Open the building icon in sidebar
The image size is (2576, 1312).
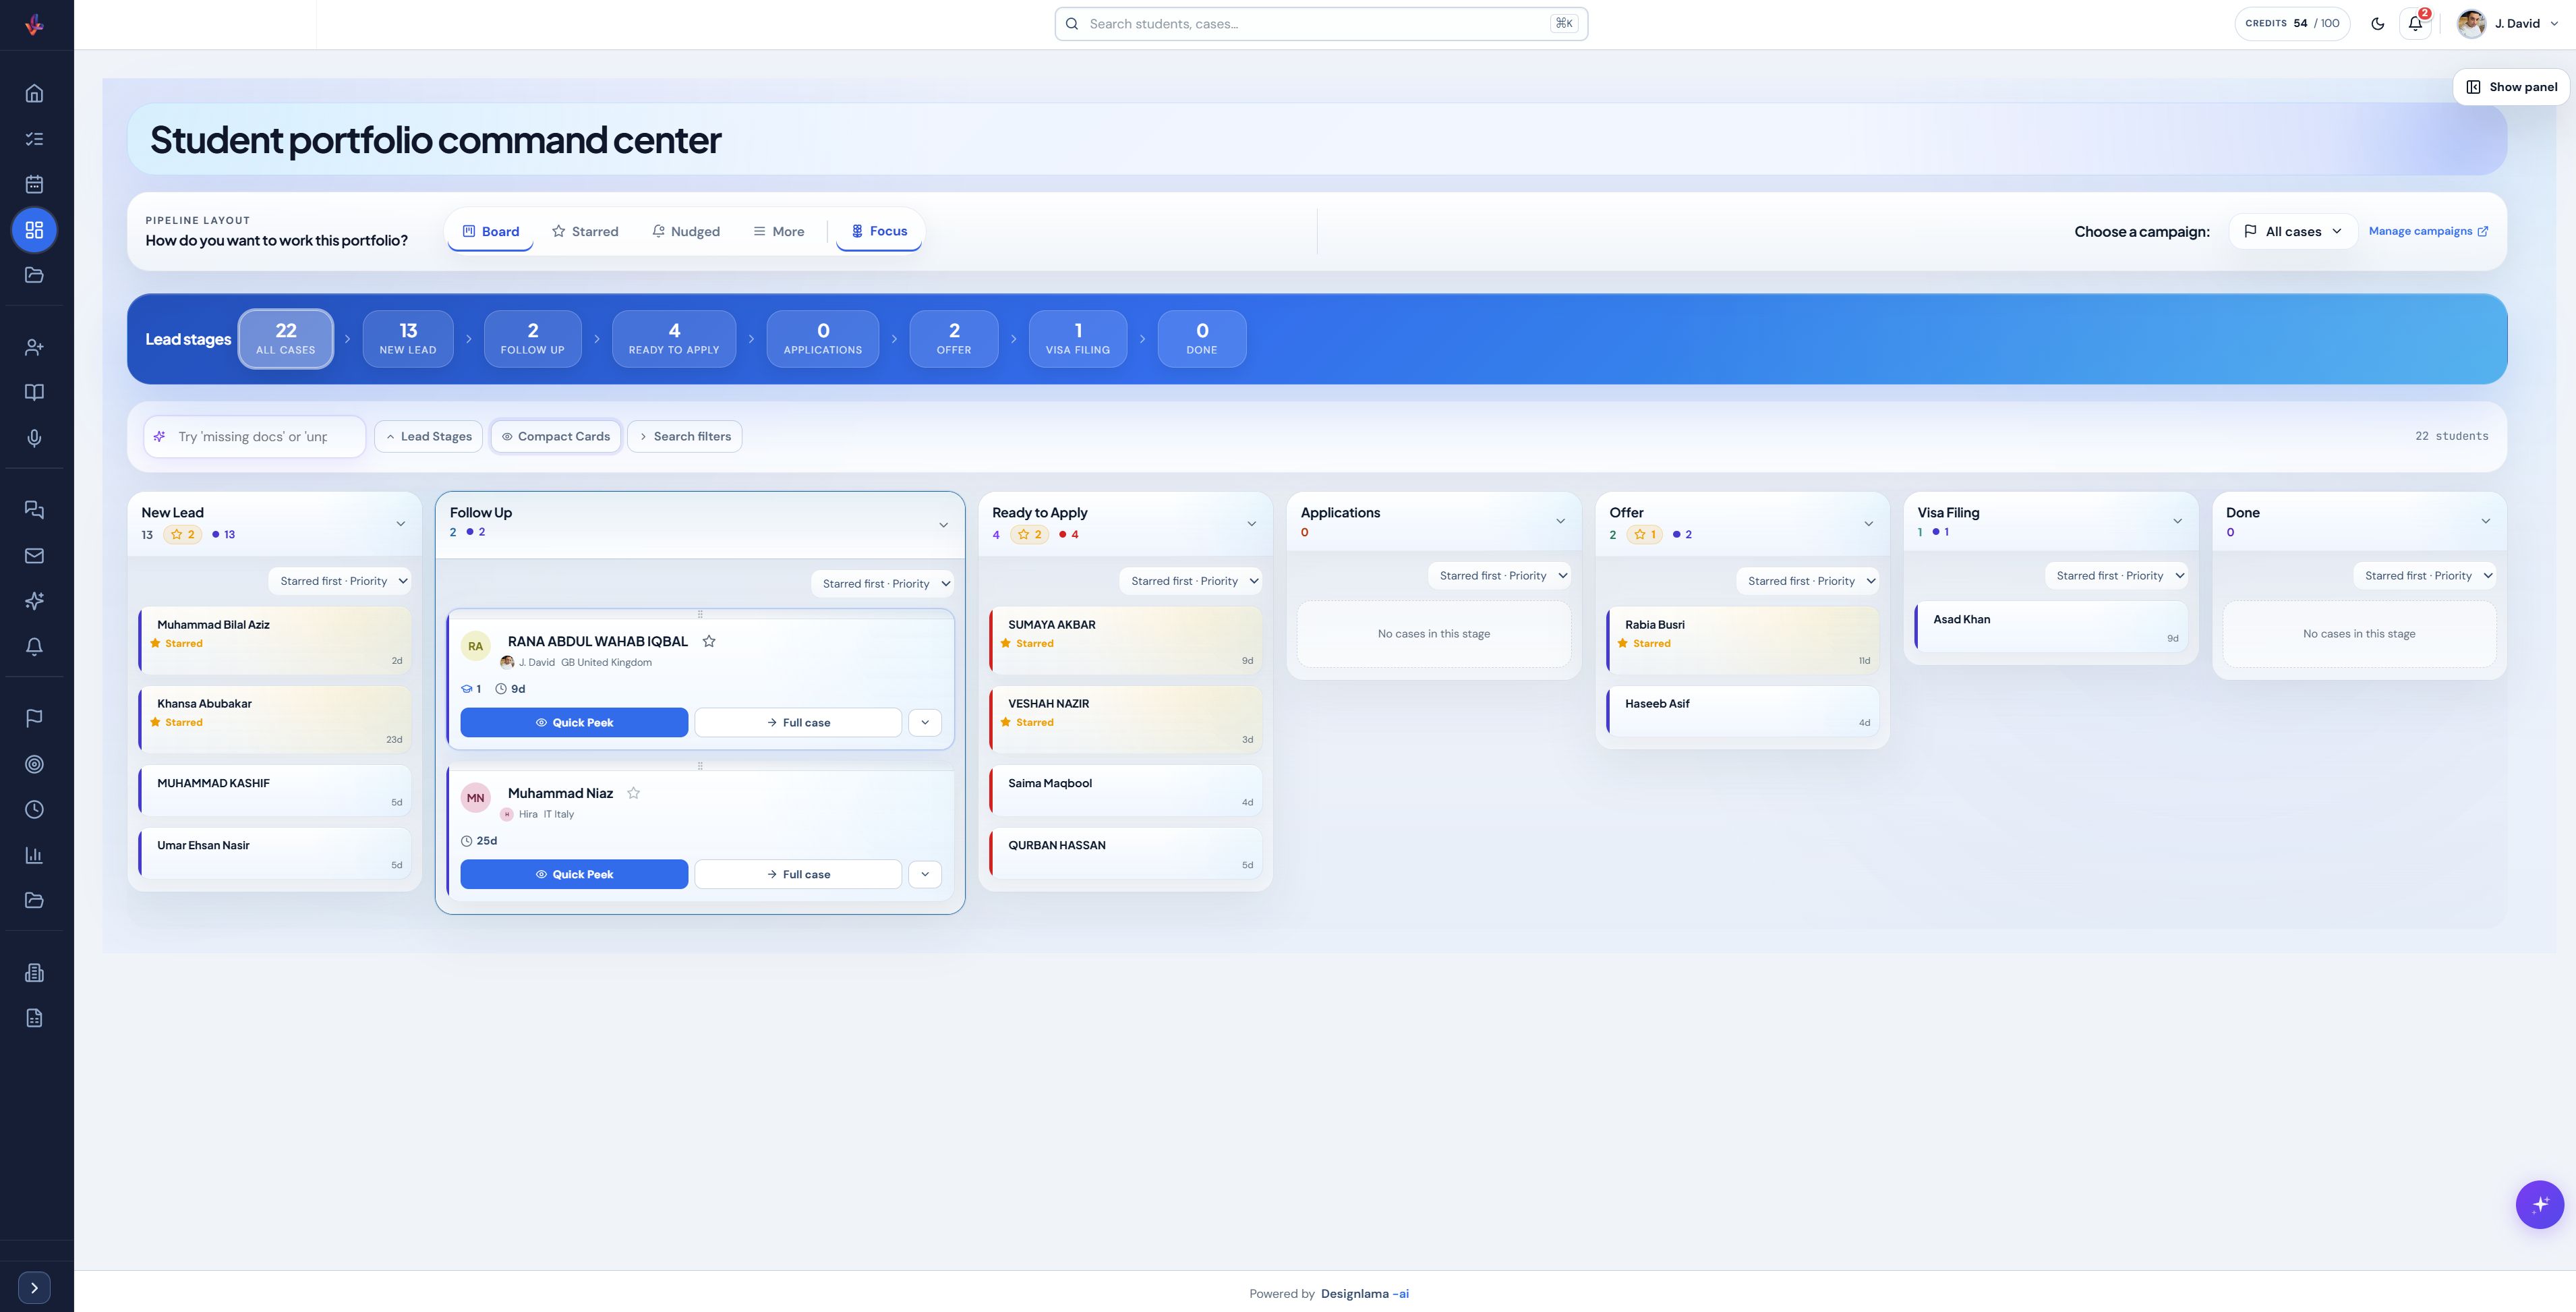(34, 973)
